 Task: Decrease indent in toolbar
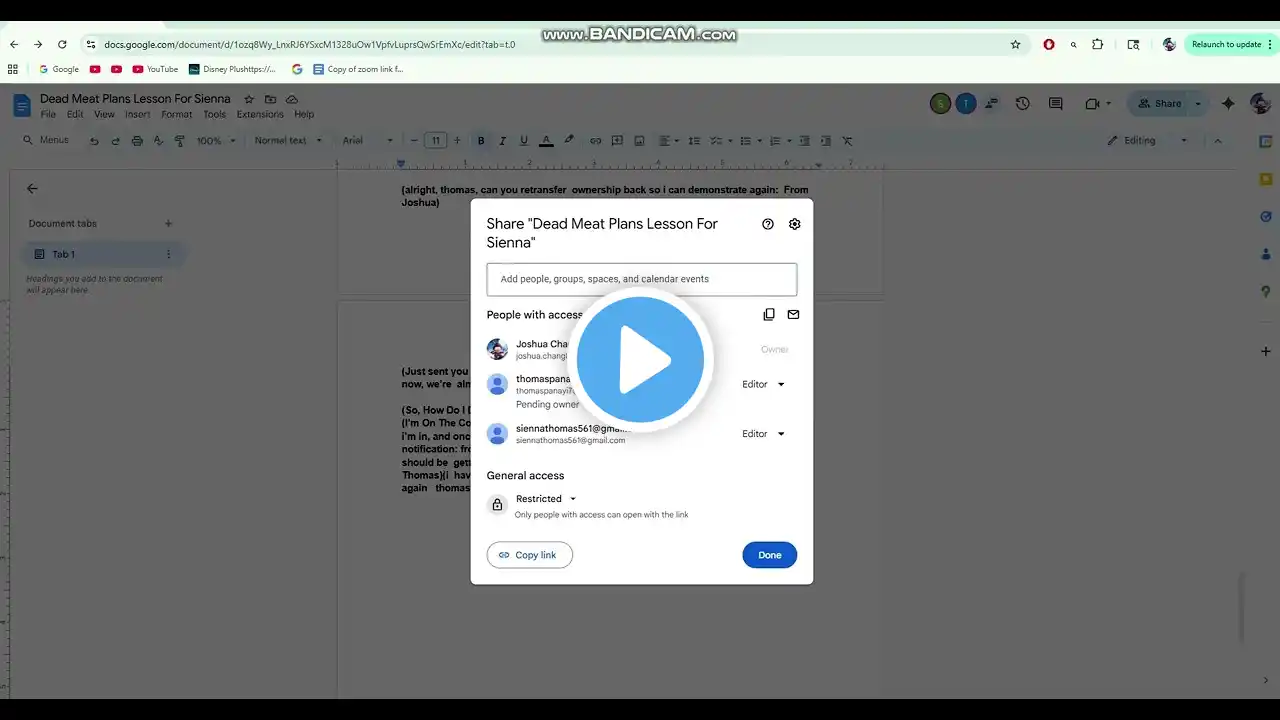(x=804, y=141)
